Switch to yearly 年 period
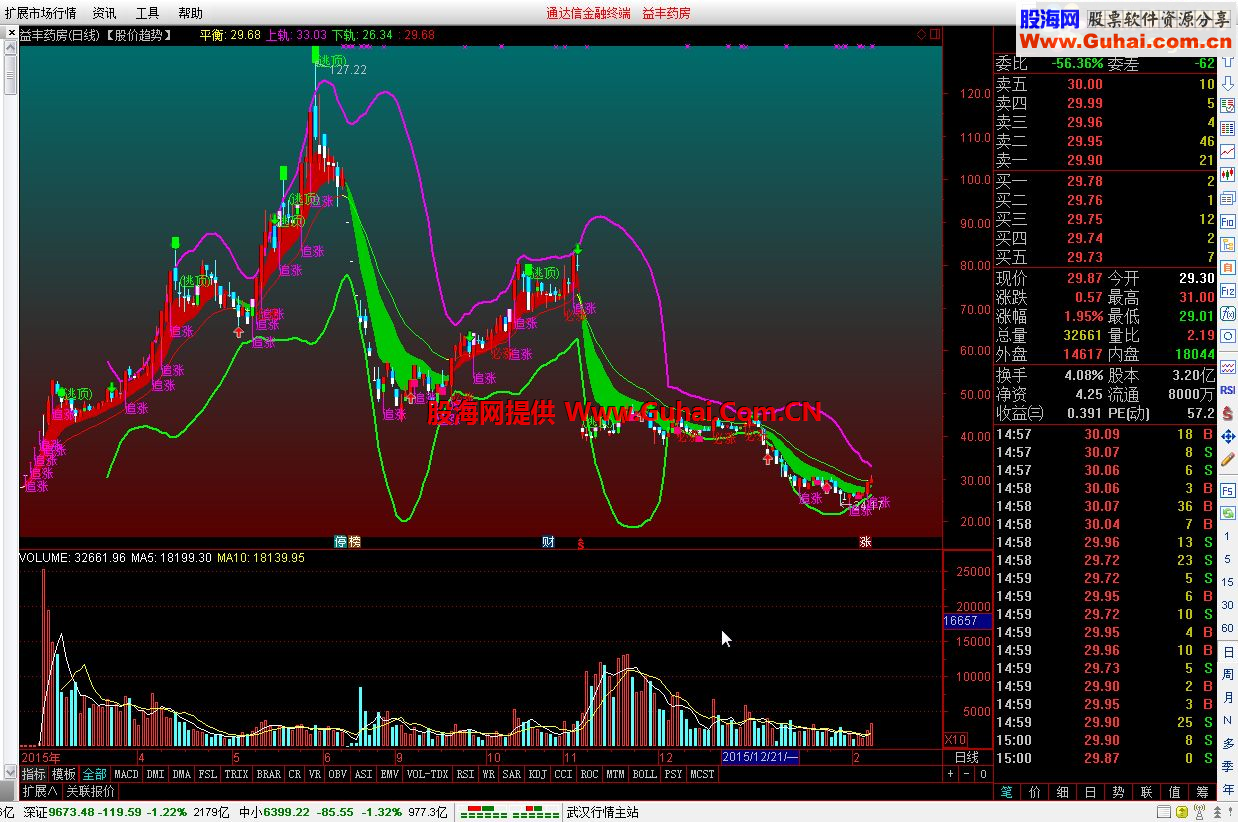The height and width of the screenshot is (822, 1238). [1227, 789]
